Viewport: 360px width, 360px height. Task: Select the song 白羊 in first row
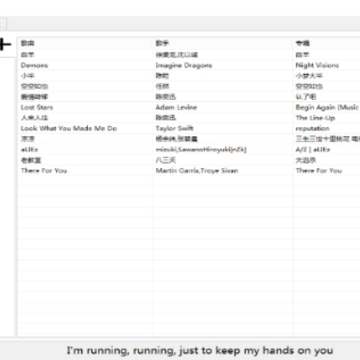point(27,55)
